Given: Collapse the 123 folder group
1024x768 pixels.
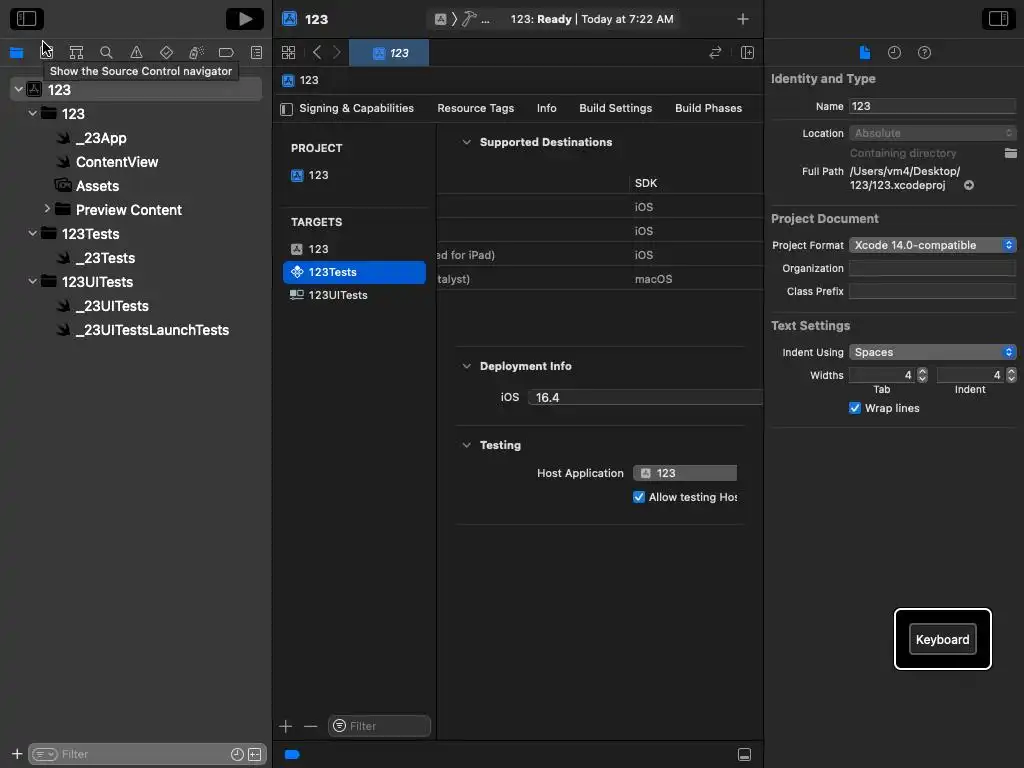Looking at the screenshot, I should (33, 114).
